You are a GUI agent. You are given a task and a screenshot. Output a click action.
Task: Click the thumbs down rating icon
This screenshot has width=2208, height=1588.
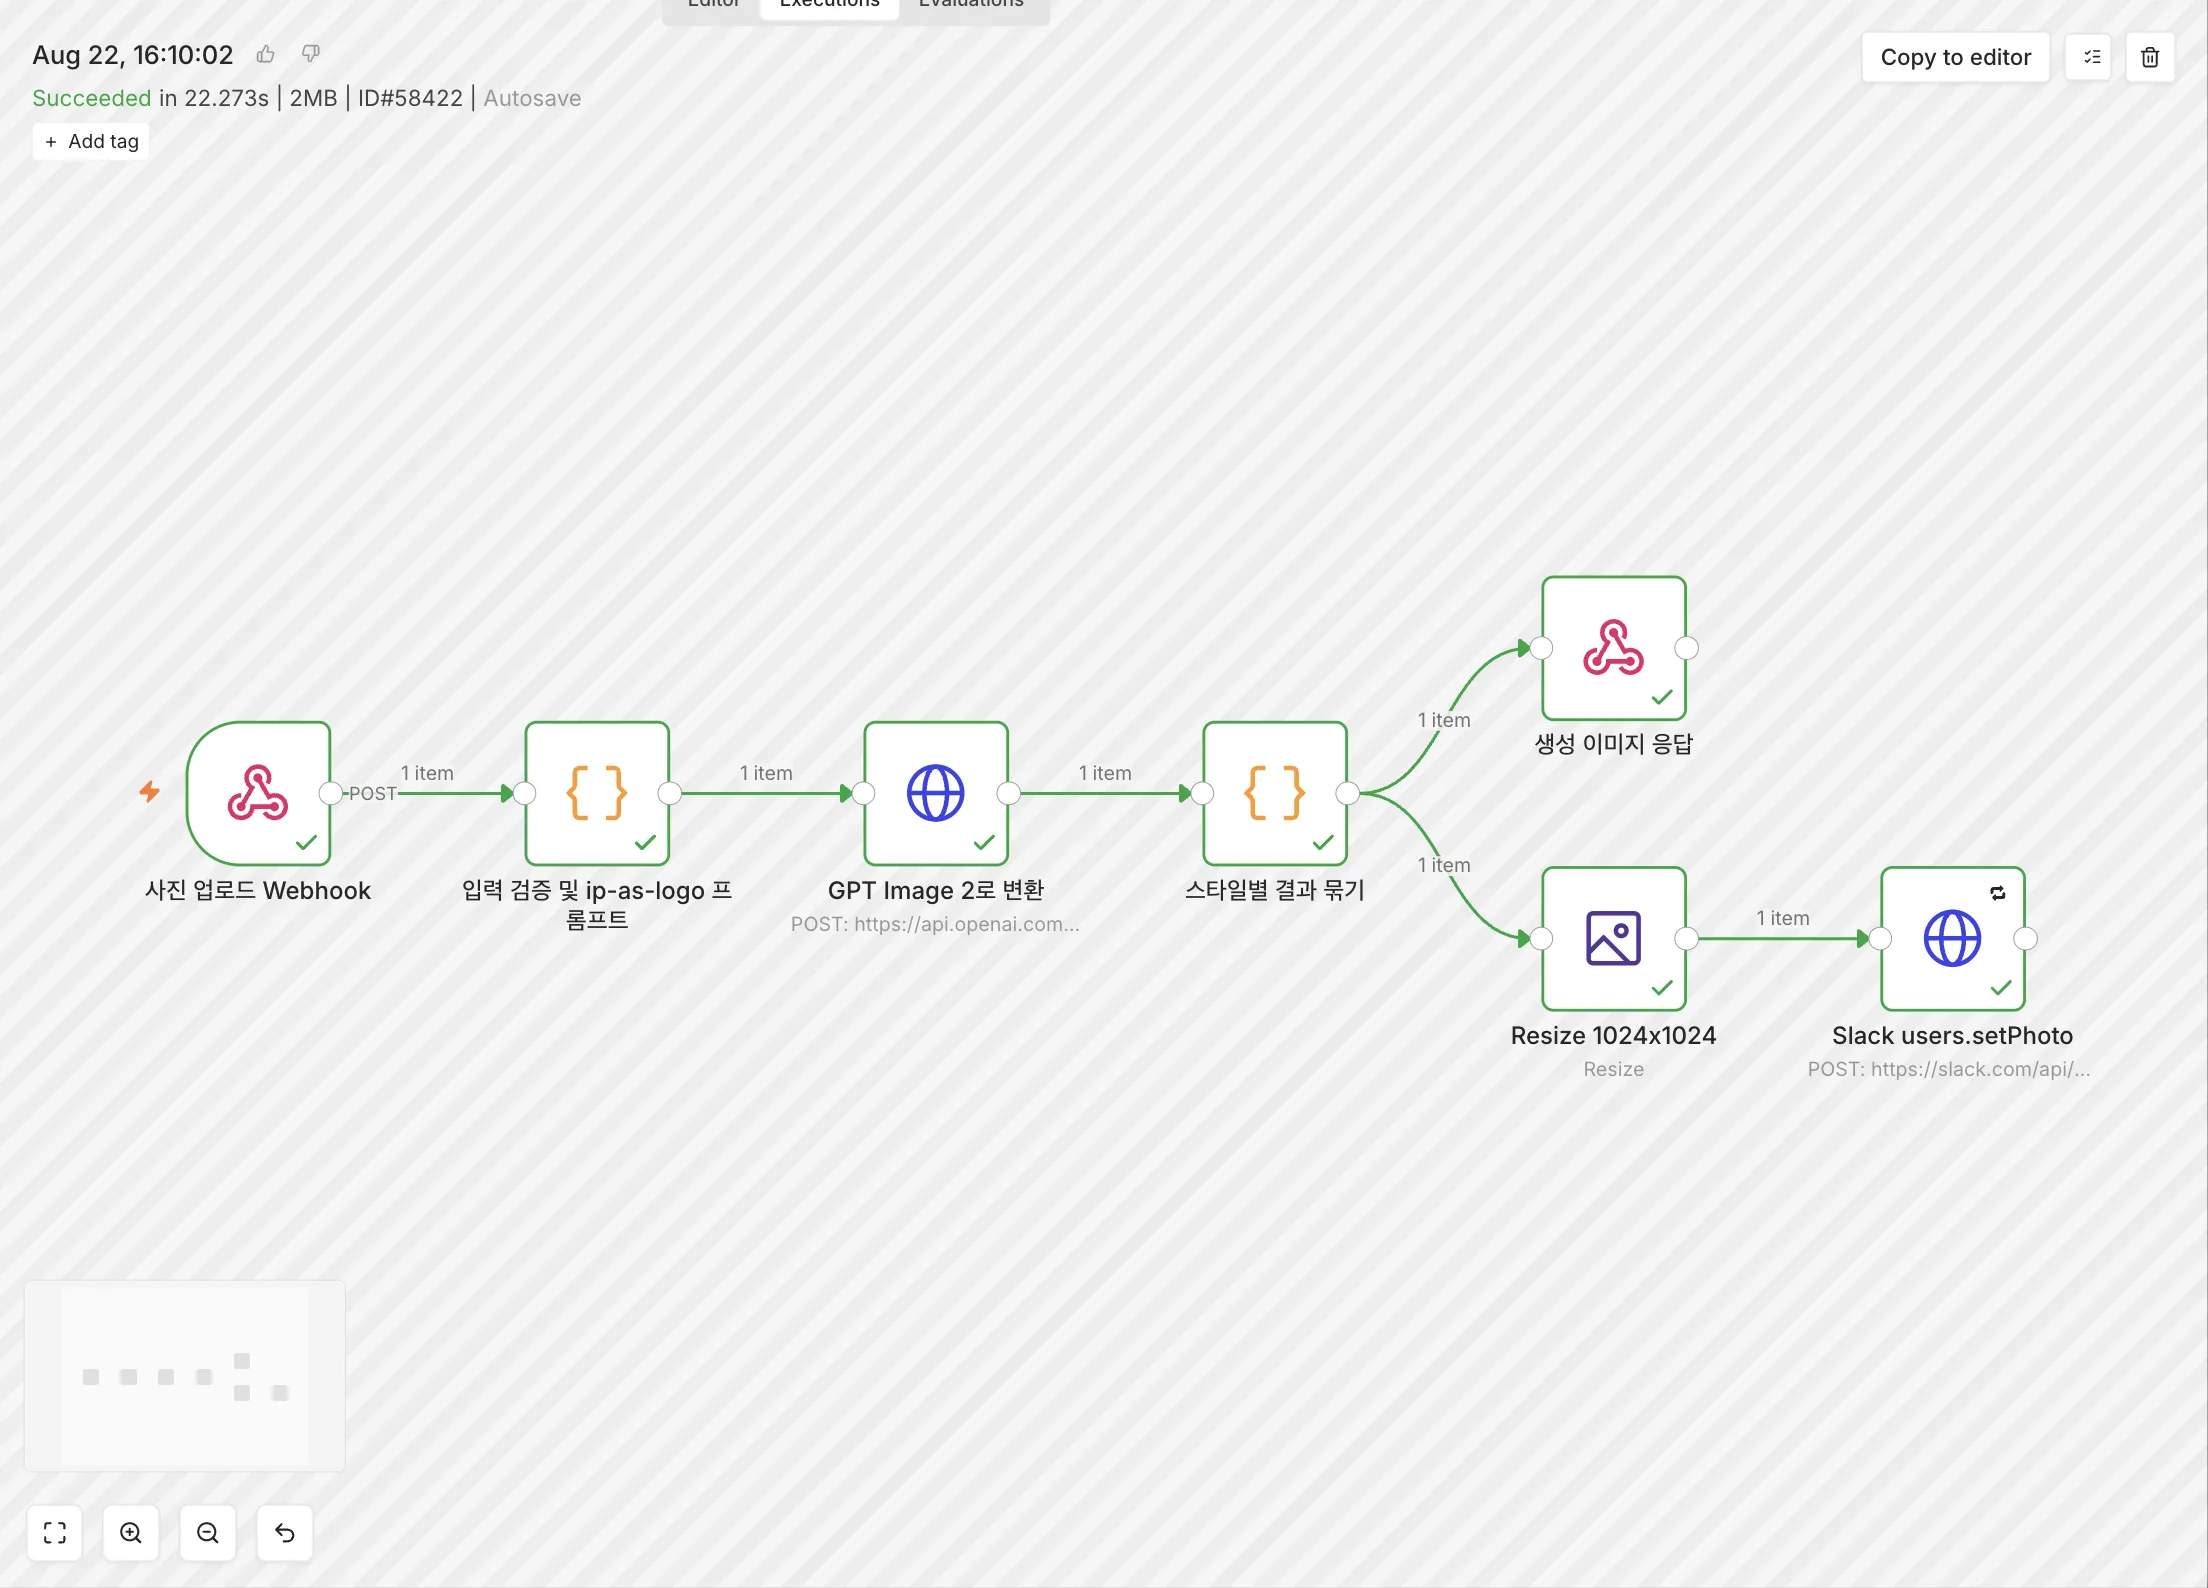[311, 54]
